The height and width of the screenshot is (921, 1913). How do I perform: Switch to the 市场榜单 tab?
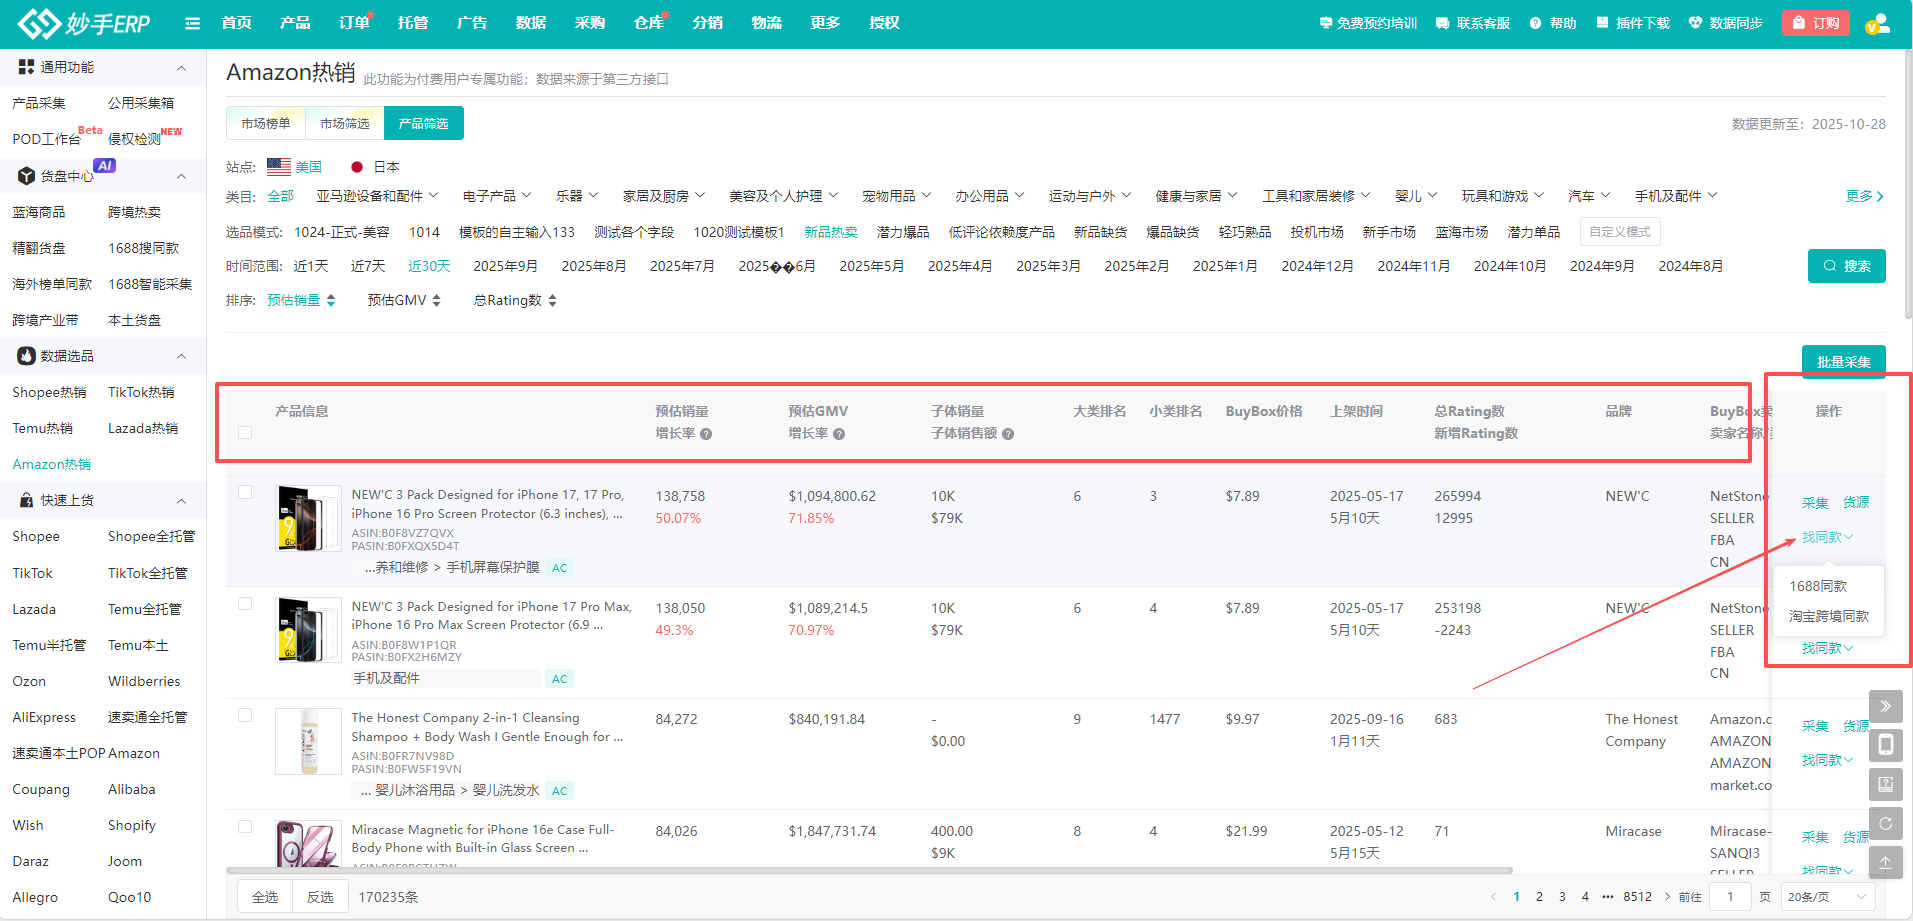point(266,123)
